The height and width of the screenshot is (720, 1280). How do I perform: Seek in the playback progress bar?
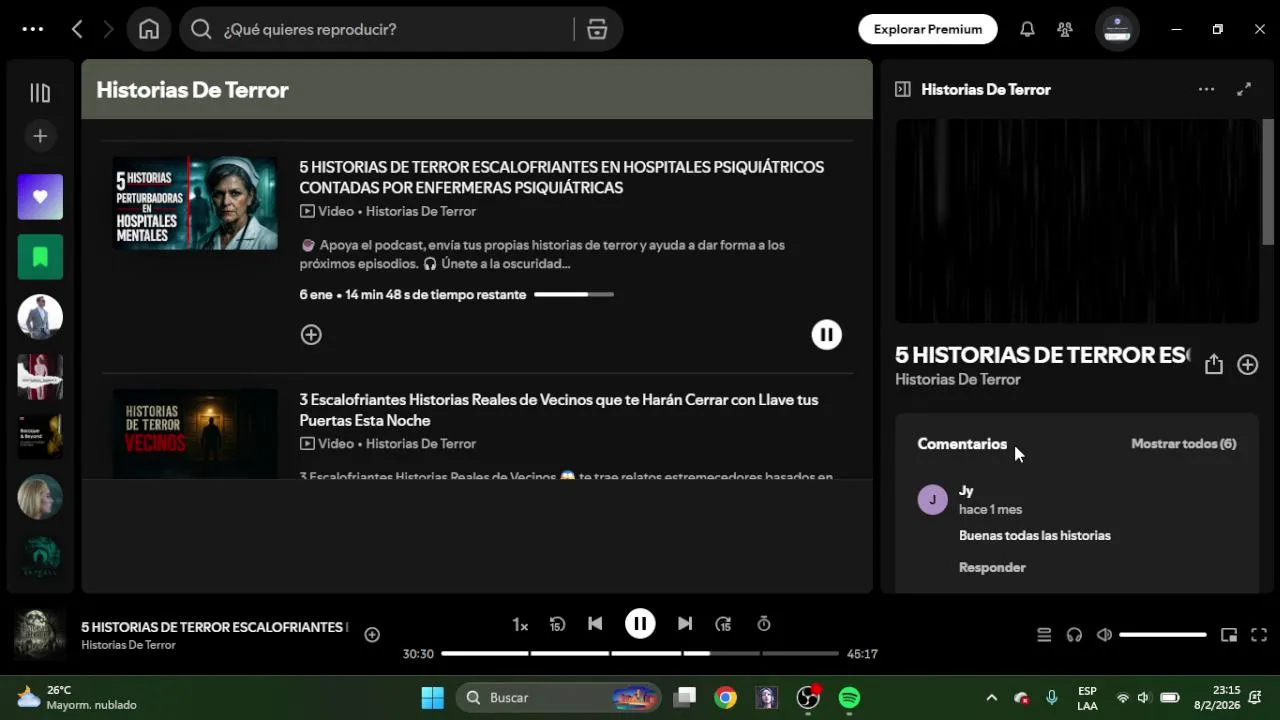click(x=640, y=653)
